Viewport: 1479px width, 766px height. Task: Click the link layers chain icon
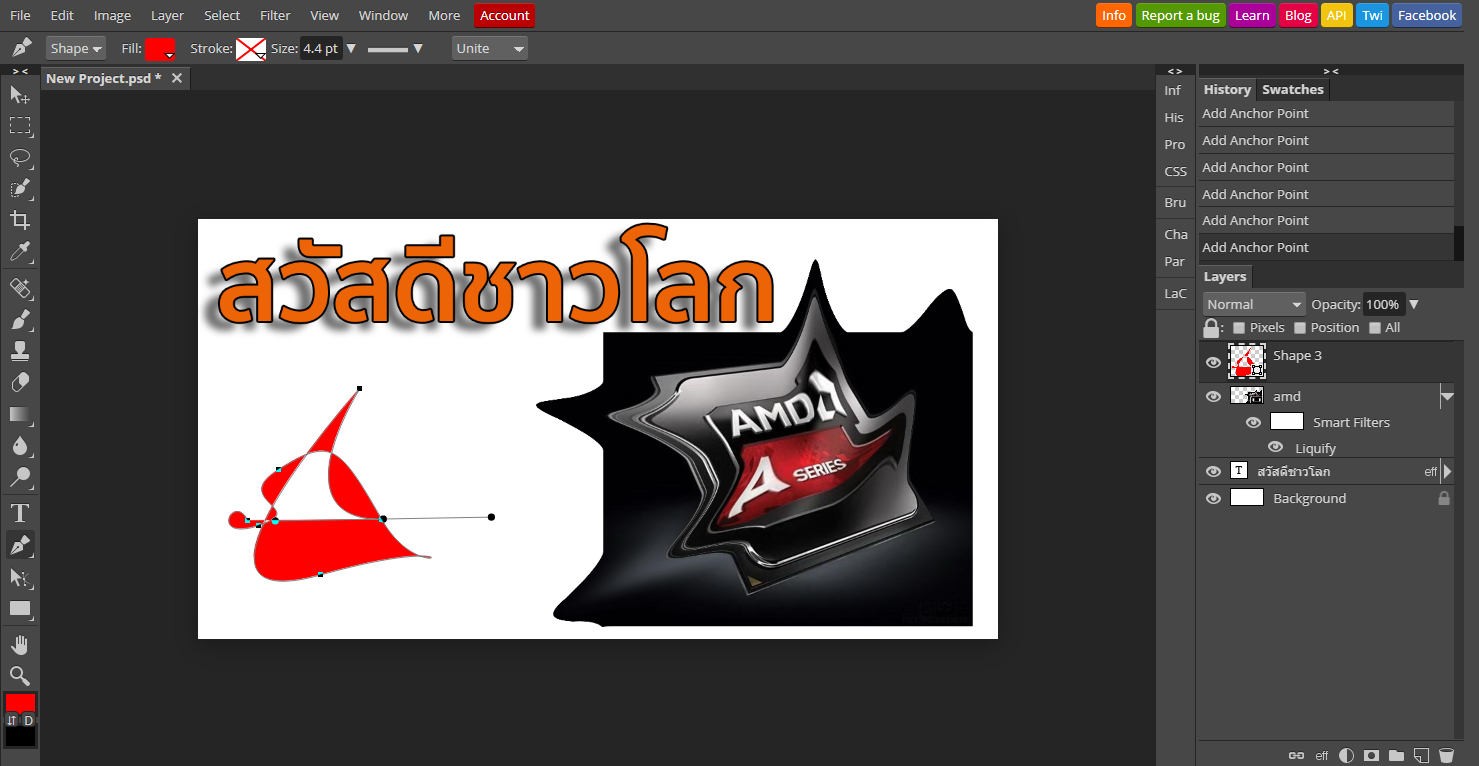point(1297,756)
